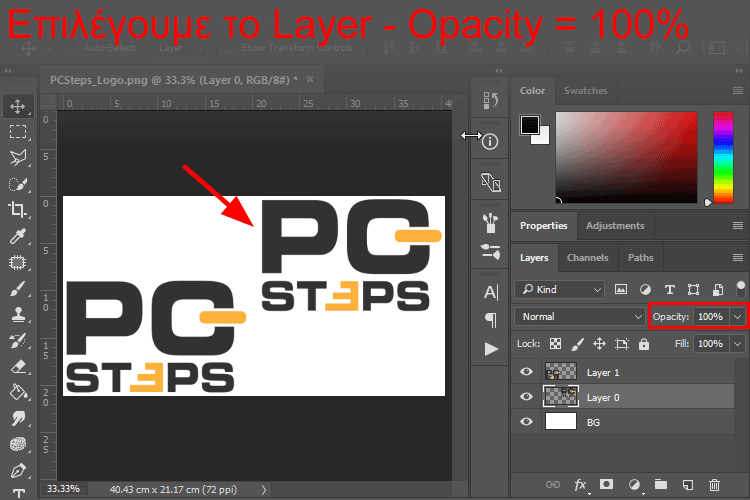750x500 pixels.
Task: Expand the status bar info arrow
Action: click(x=264, y=489)
